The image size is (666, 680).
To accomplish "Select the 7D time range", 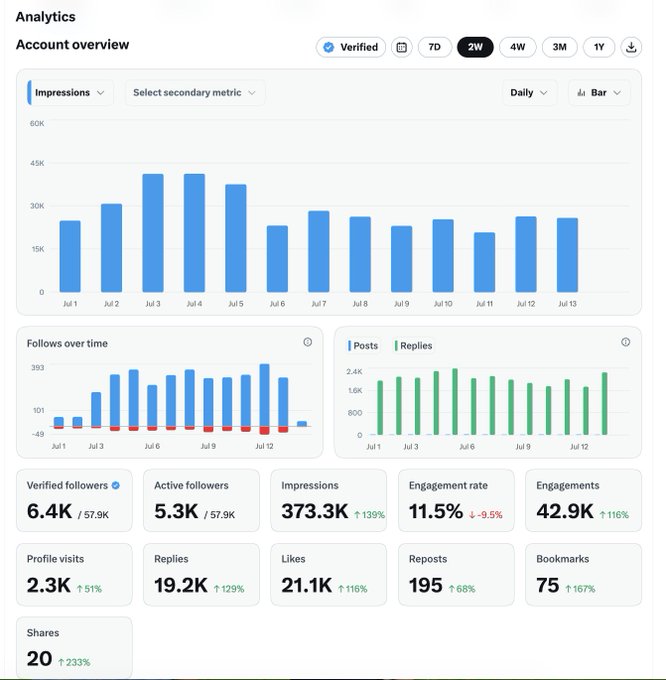I will pyautogui.click(x=434, y=47).
